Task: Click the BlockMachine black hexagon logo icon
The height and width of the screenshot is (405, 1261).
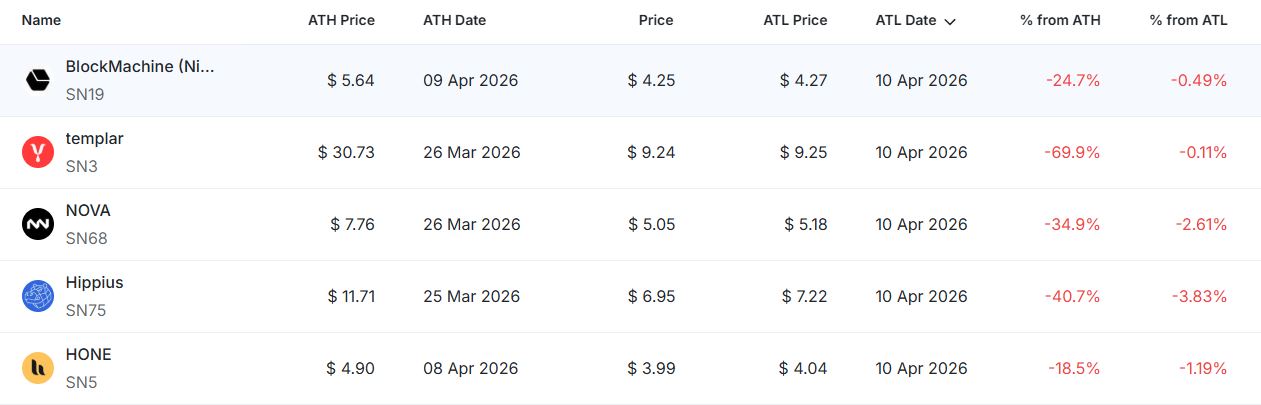Action: pyautogui.click(x=37, y=81)
